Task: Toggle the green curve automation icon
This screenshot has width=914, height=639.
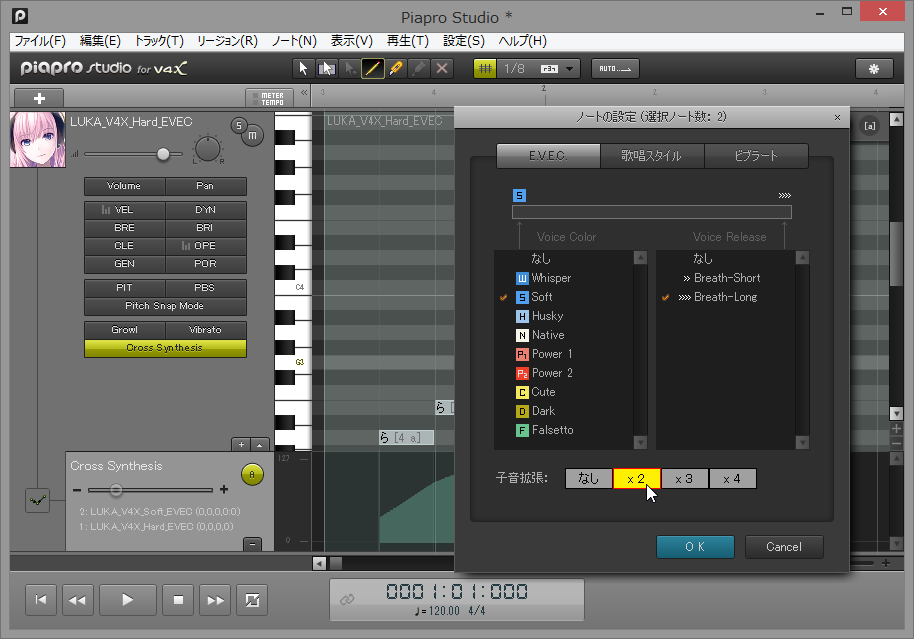Action: tap(38, 500)
